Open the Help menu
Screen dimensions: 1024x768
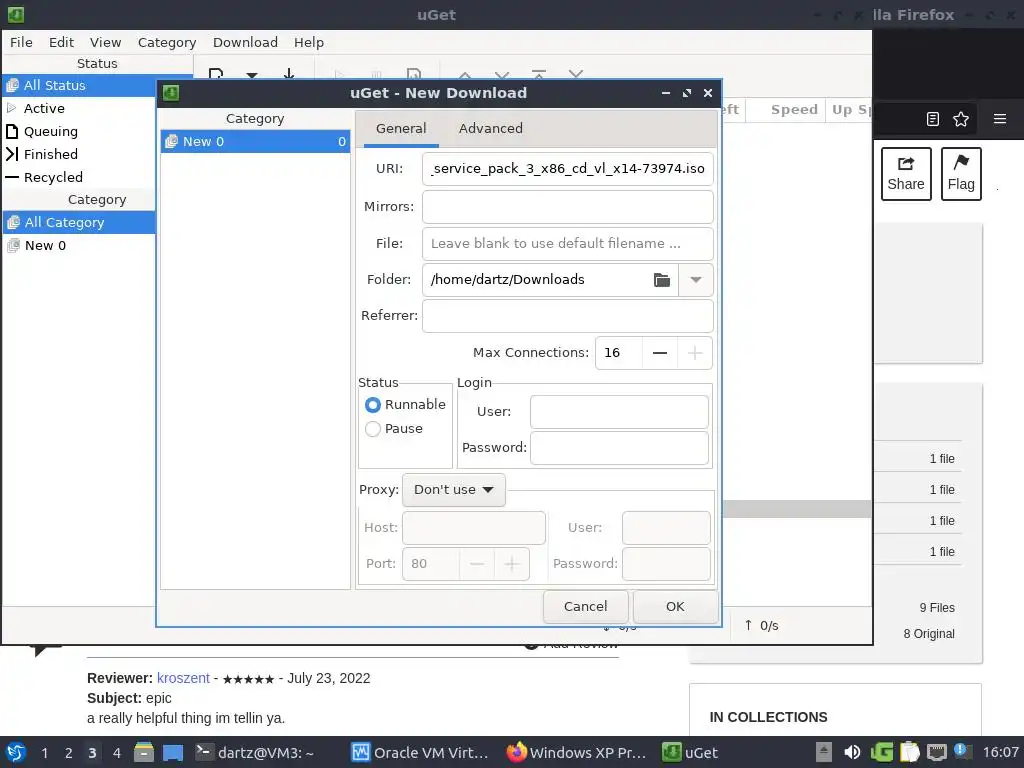pyautogui.click(x=308, y=42)
